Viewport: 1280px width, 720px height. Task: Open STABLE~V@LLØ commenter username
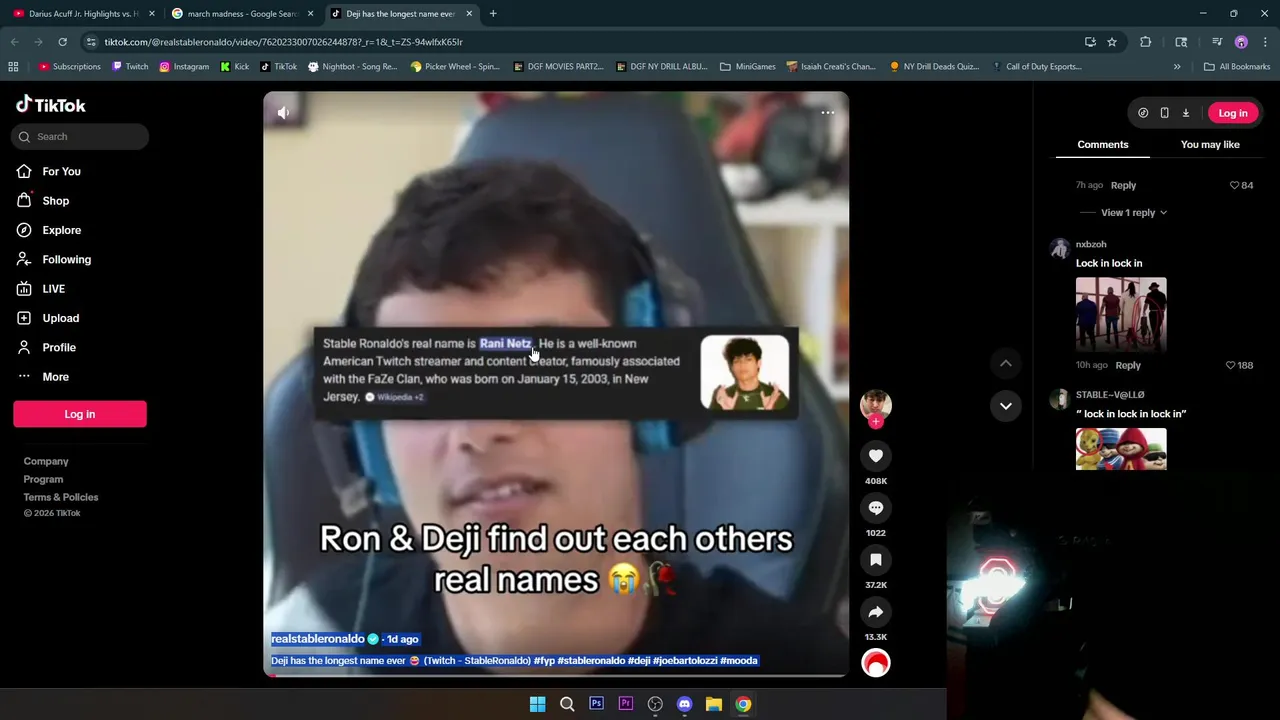click(1110, 395)
